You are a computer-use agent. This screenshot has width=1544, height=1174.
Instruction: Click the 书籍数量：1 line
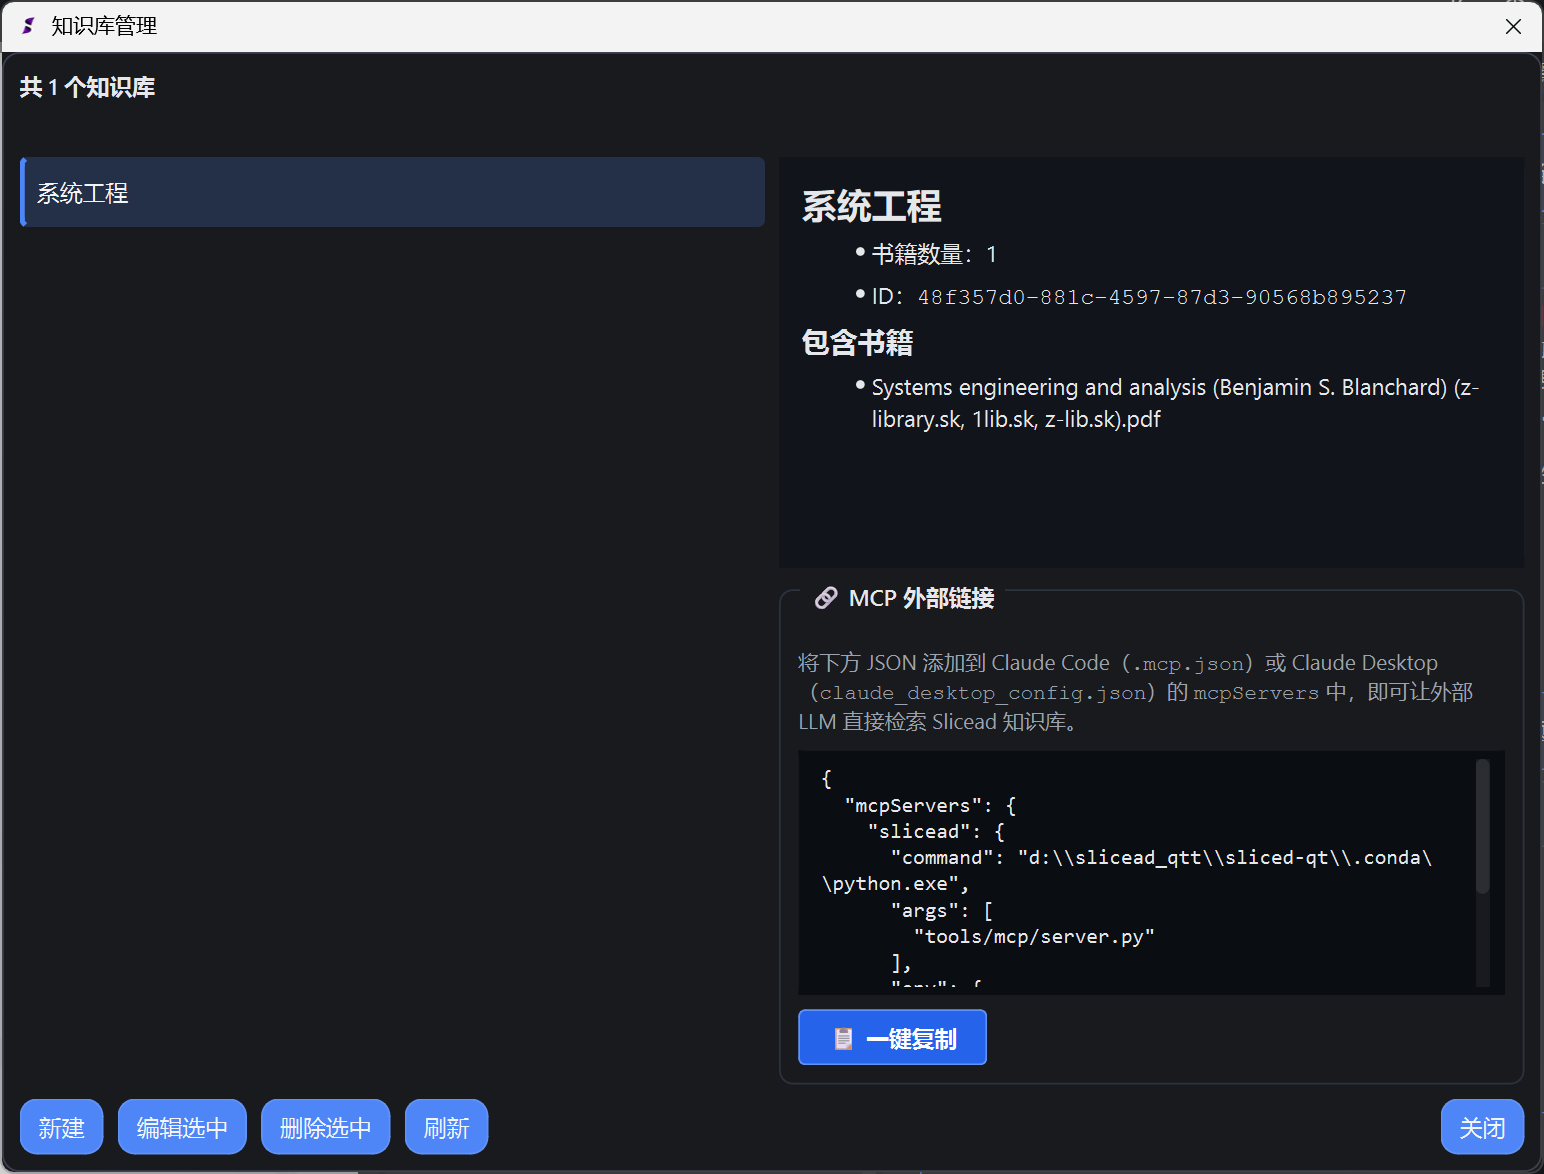pyautogui.click(x=934, y=254)
